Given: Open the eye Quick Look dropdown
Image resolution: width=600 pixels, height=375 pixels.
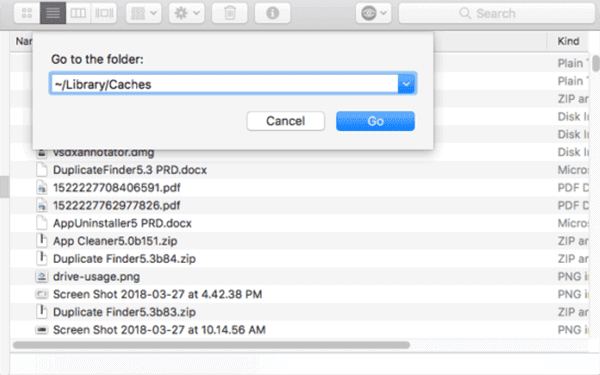Looking at the screenshot, I should click(373, 13).
